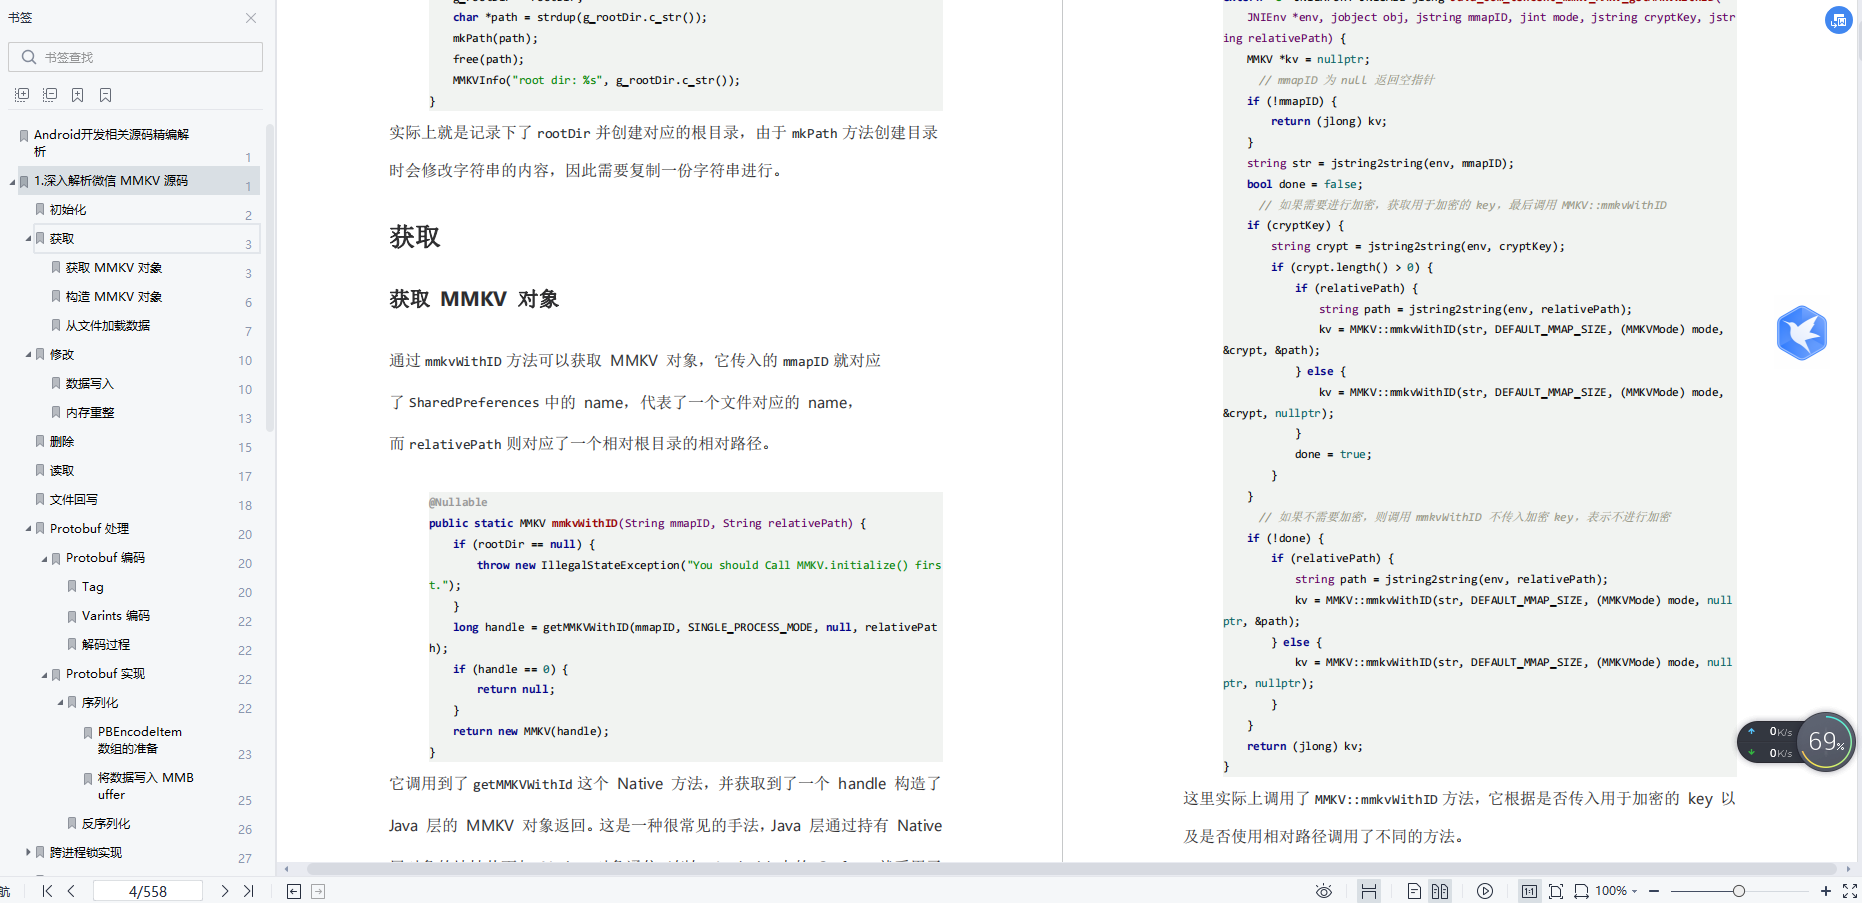Click the 书签查找 bookmark search field
This screenshot has width=1862, height=903.
pos(136,57)
